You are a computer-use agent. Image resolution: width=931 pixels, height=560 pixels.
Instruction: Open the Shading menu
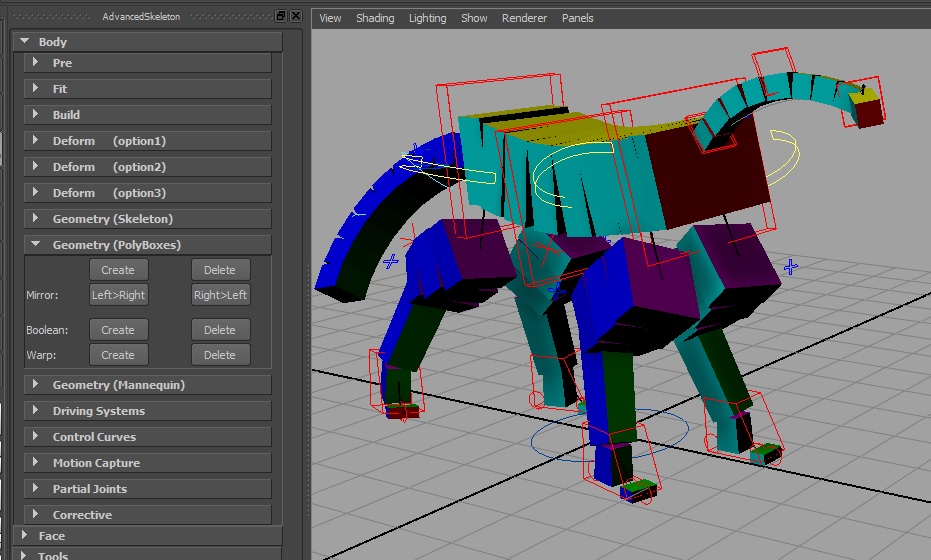(x=375, y=18)
